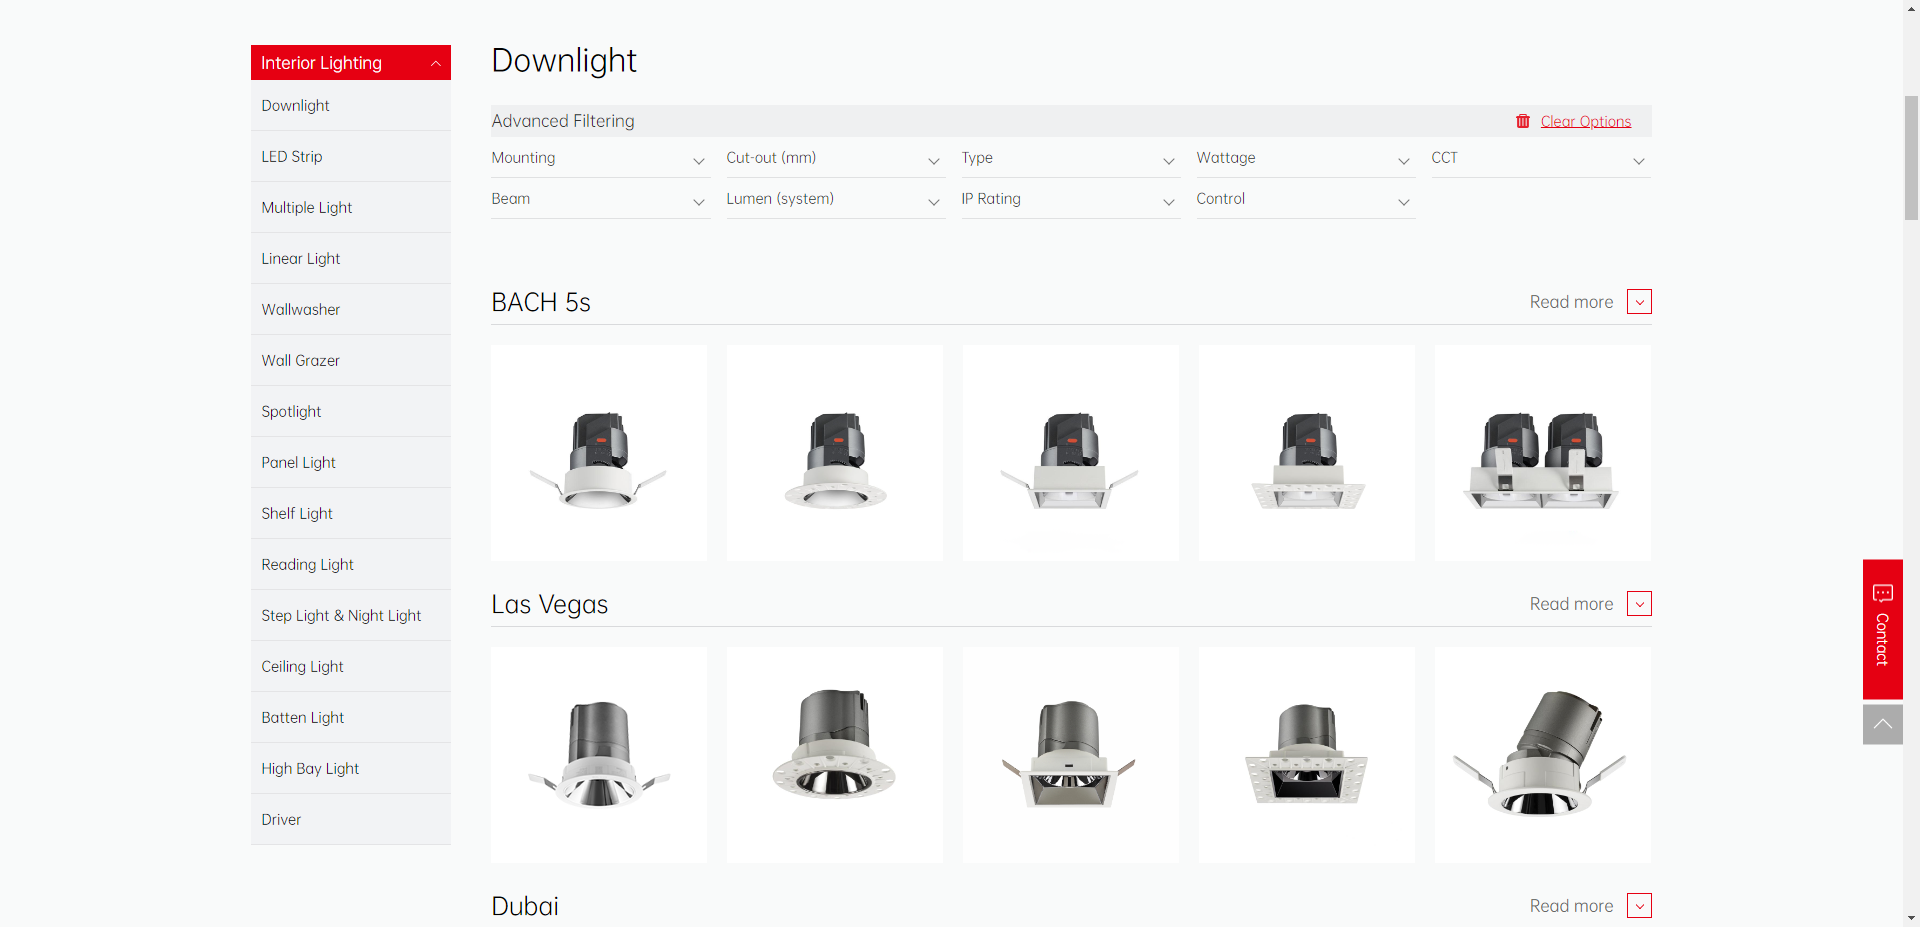The height and width of the screenshot is (927, 1920).
Task: Open the BACH 5s twin-head downlight thumbnail
Action: tap(1542, 453)
